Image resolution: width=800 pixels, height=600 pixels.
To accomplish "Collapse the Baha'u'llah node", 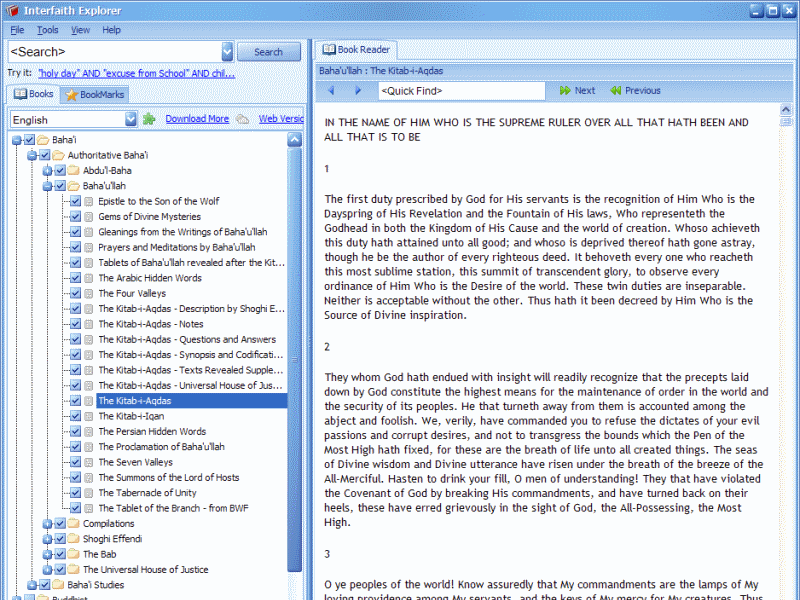I will (47, 186).
